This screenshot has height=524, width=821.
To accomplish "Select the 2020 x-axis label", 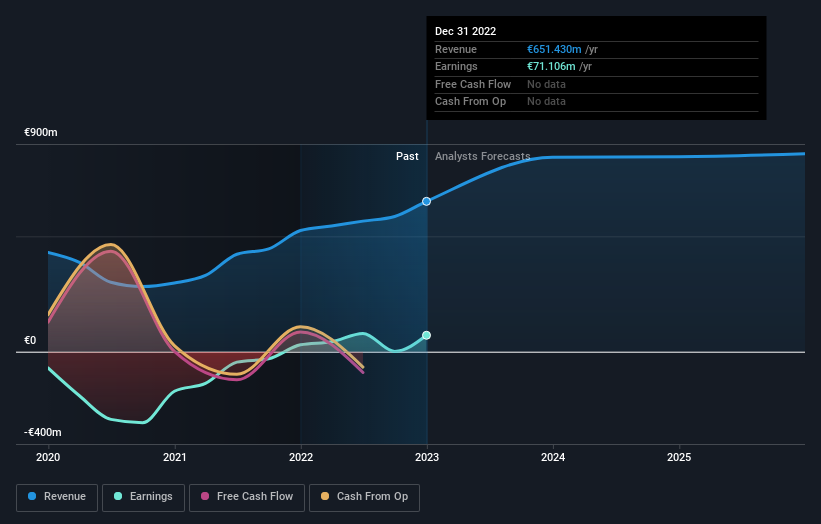I will click(48, 457).
